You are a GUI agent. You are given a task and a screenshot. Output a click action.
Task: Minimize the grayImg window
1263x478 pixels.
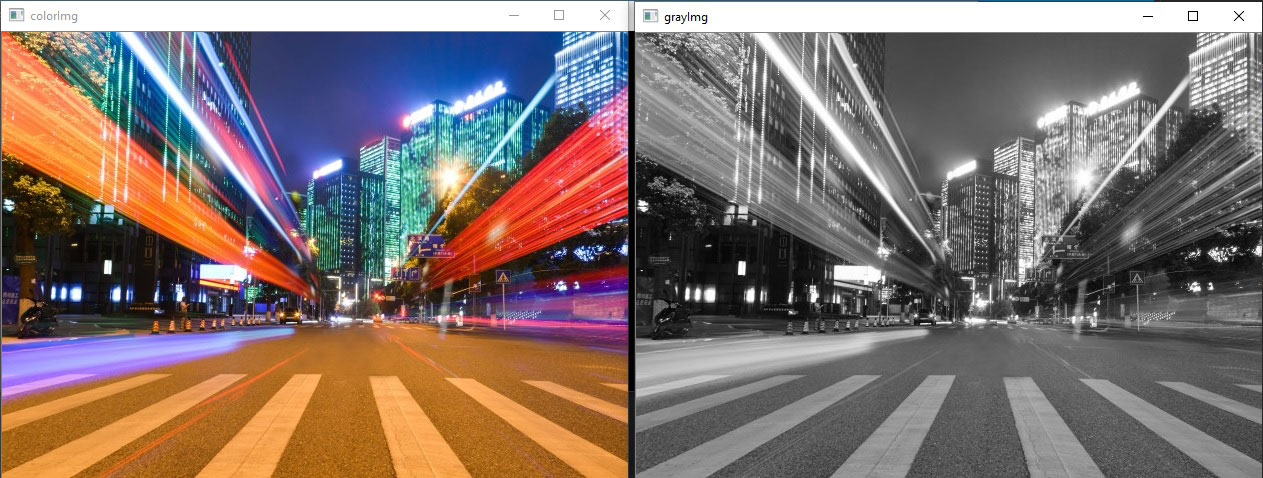coord(1147,16)
